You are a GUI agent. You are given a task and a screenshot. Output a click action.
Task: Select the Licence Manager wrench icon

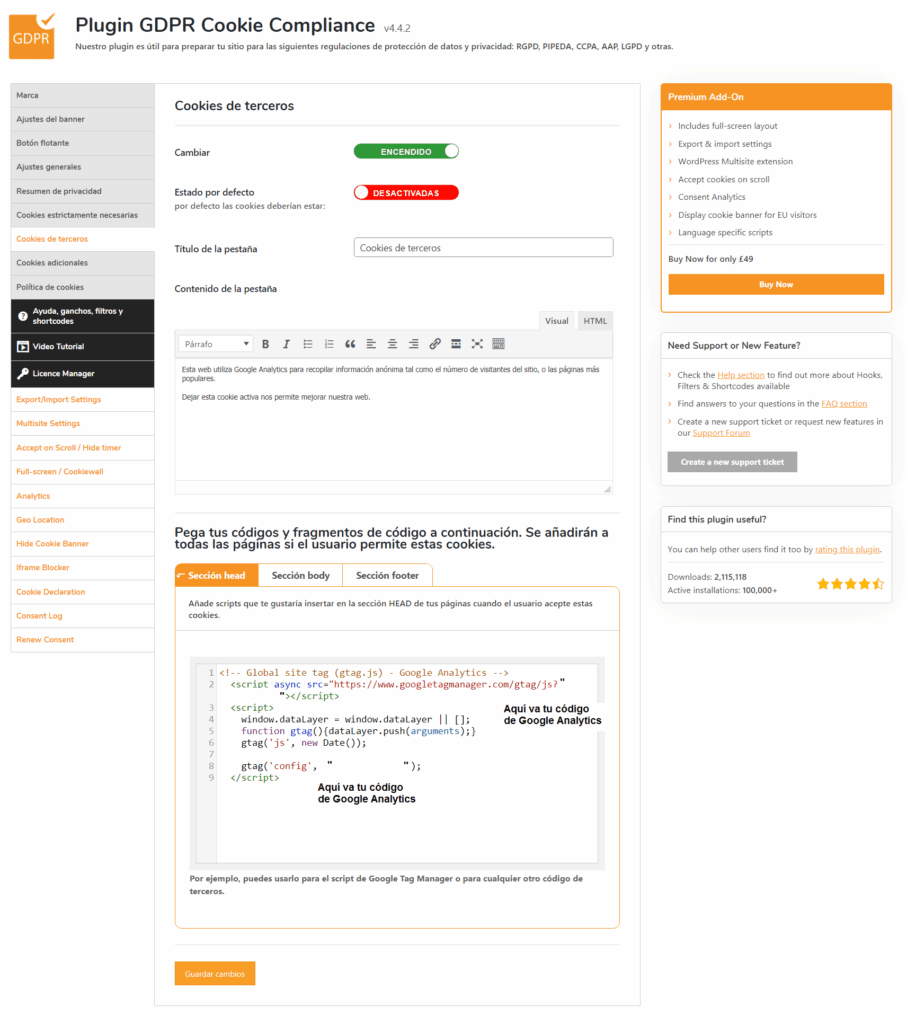coord(22,375)
